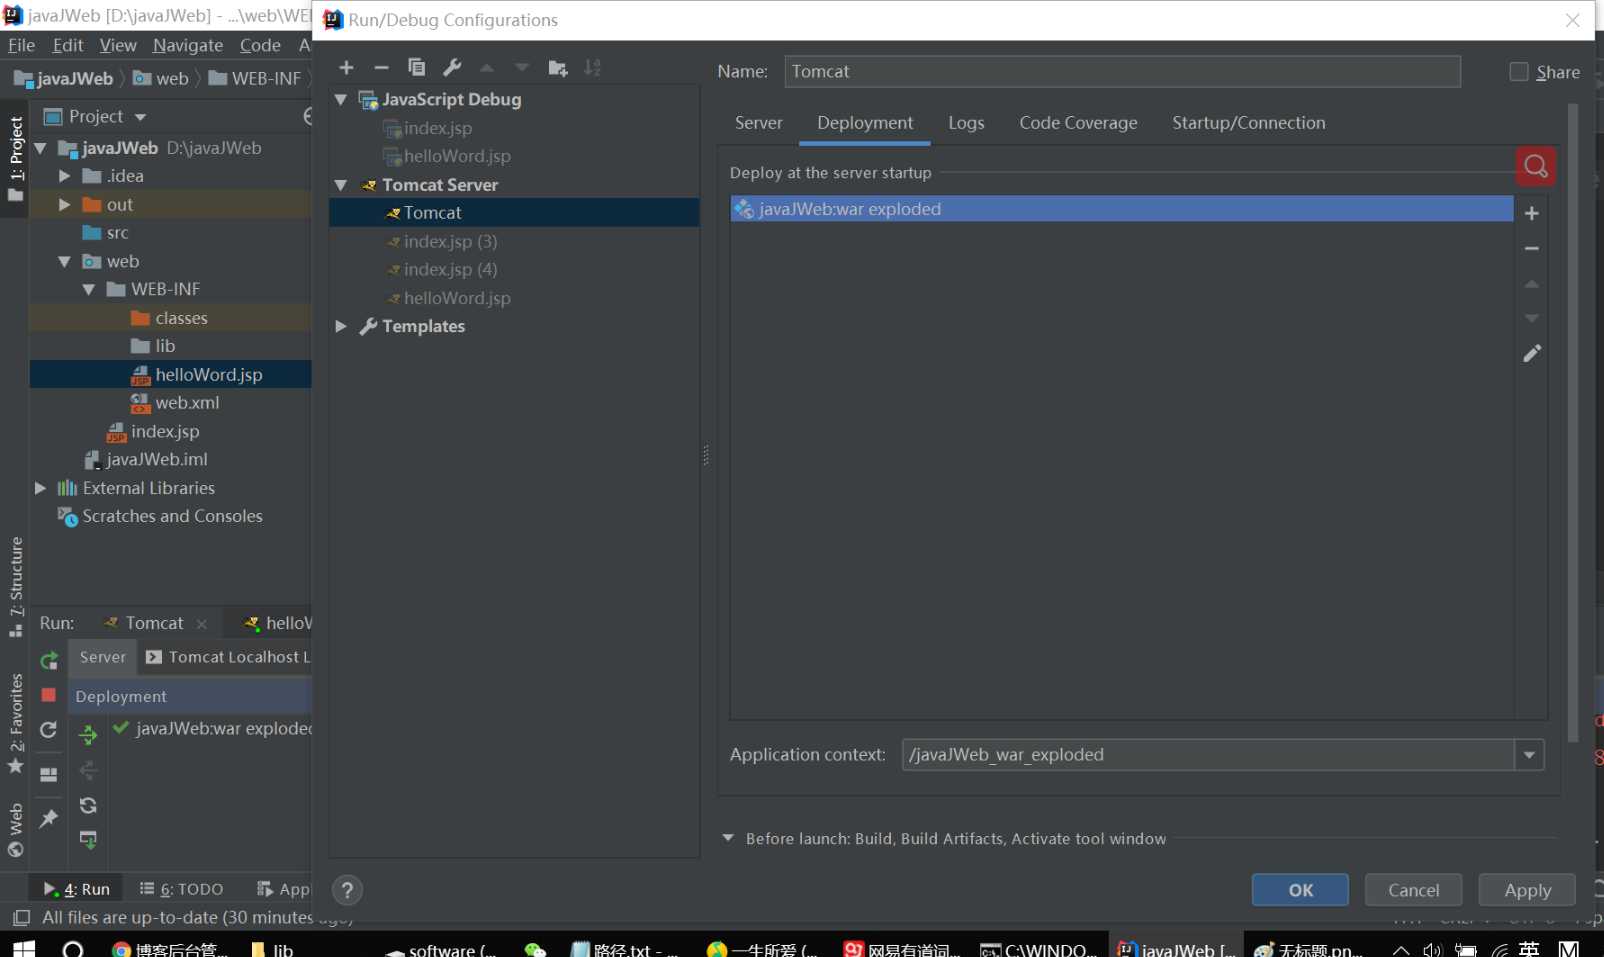Stop the server with red square icon
1604x957 pixels.
click(x=49, y=694)
